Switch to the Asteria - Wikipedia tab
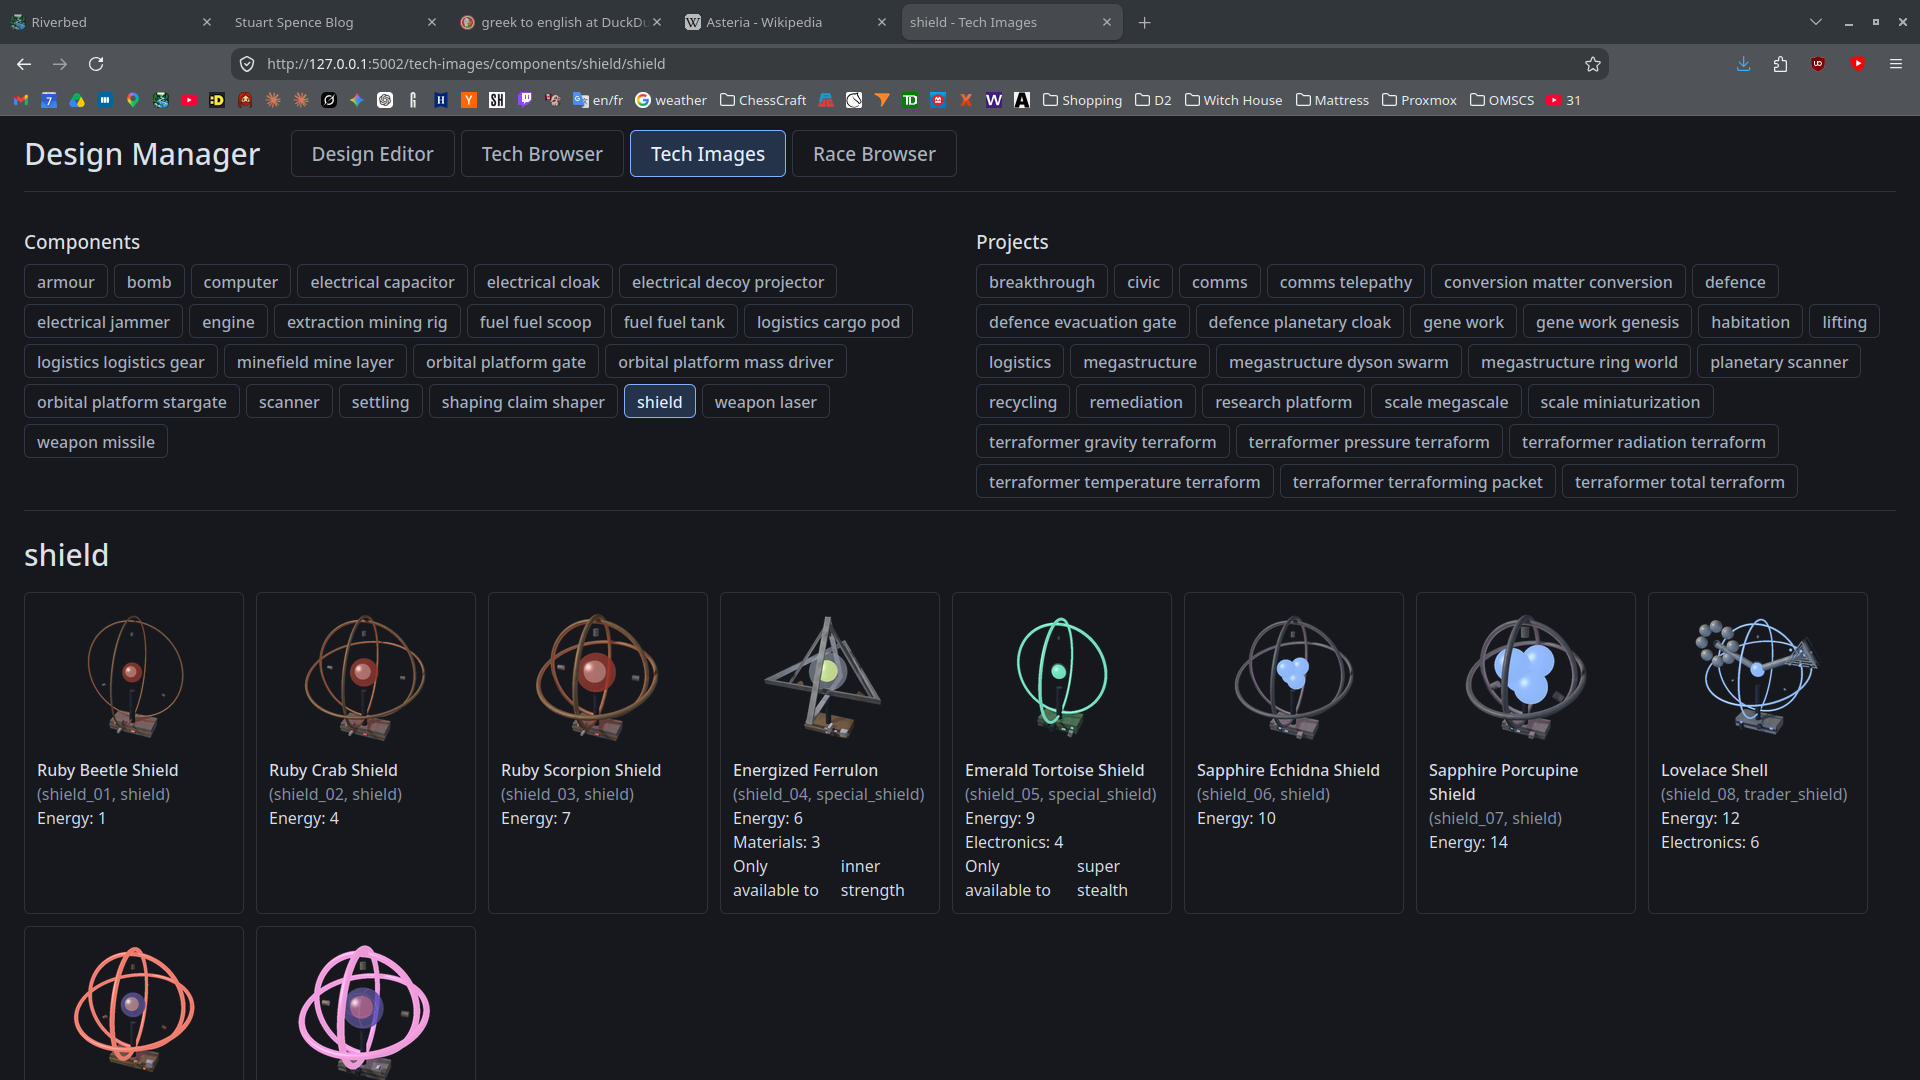The height and width of the screenshot is (1080, 1920). 785,22
